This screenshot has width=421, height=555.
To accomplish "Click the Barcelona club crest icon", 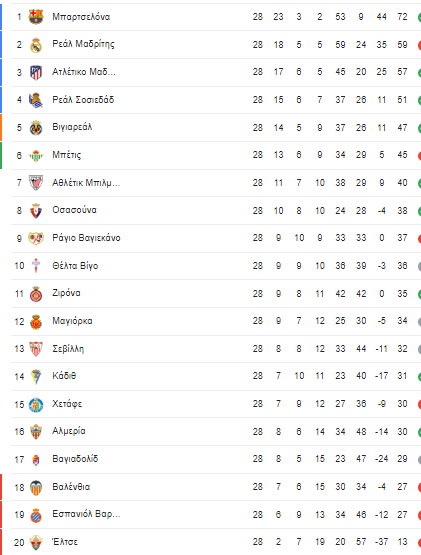I will (36, 17).
